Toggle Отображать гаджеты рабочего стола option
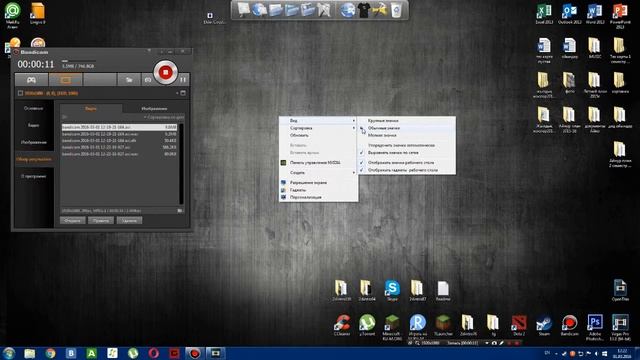This screenshot has width=640, height=360. [407, 170]
